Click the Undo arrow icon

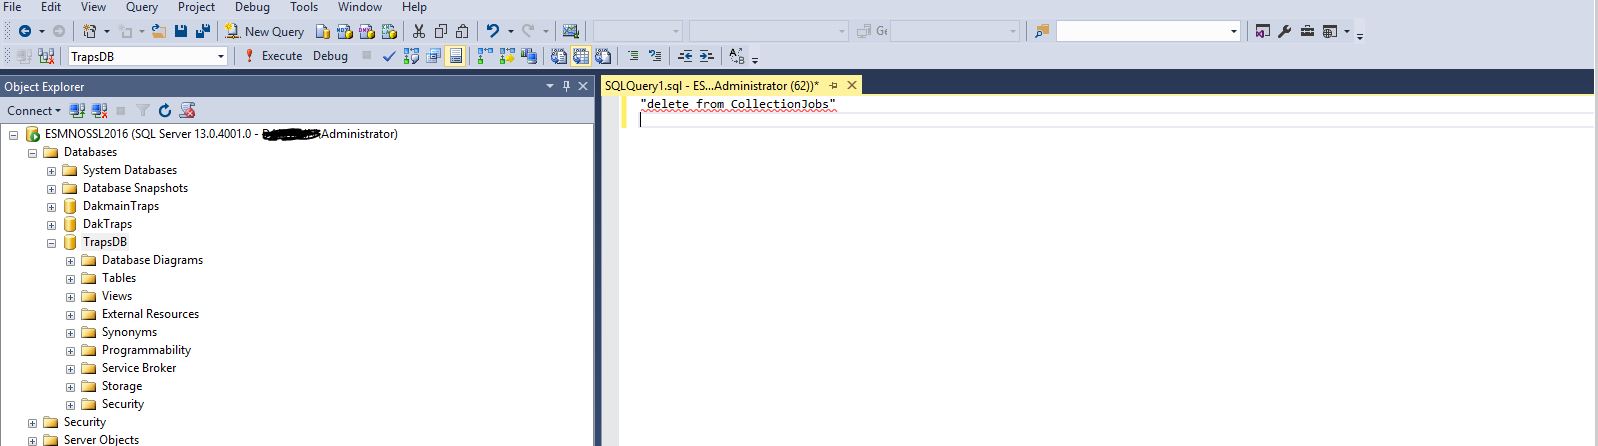coord(492,31)
